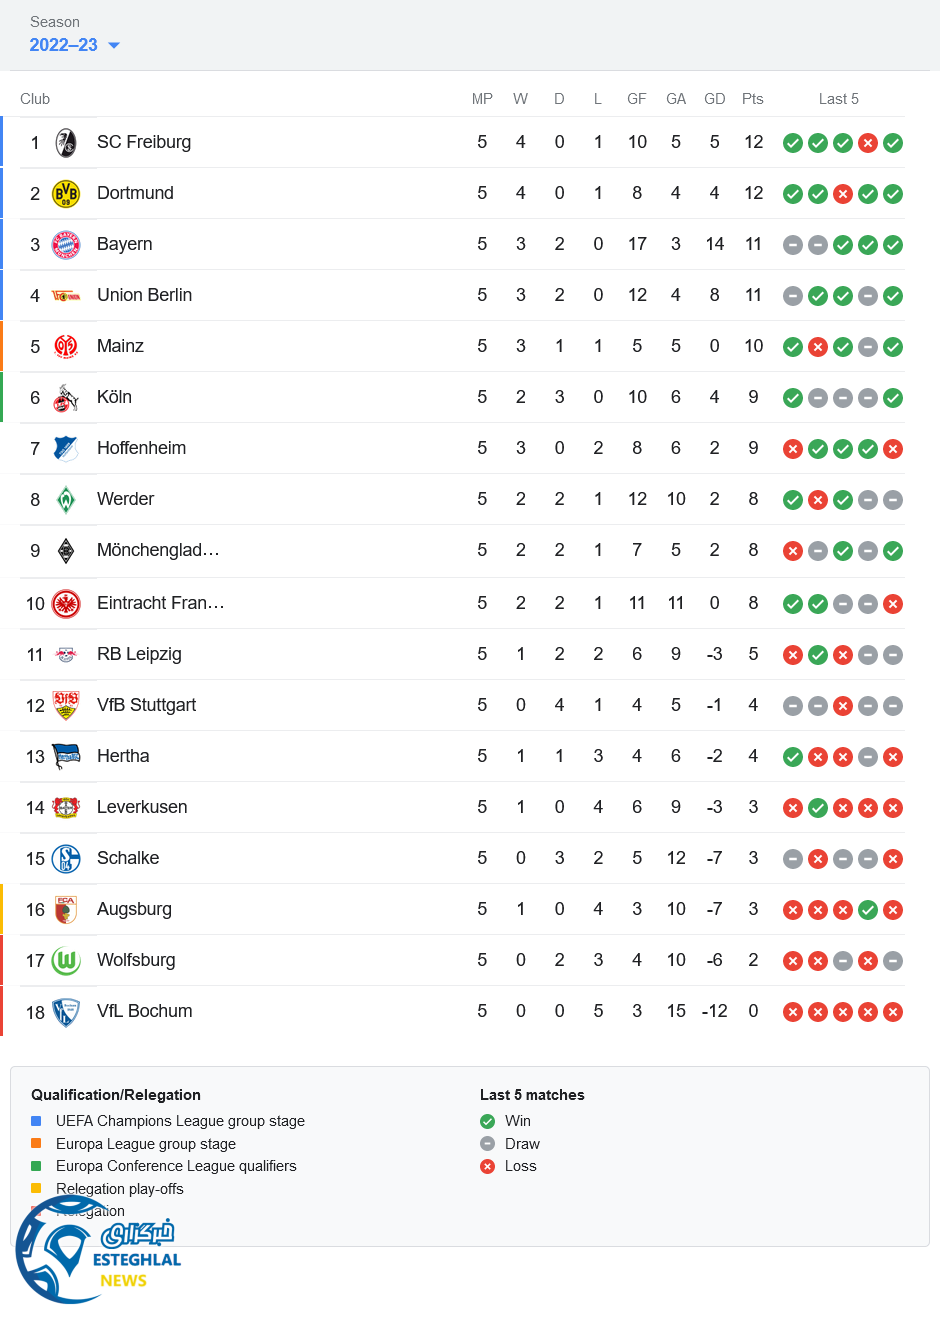Image resolution: width=940 pixels, height=1331 pixels.
Task: Click the green Conference League legend swatch
Action: 36,1166
